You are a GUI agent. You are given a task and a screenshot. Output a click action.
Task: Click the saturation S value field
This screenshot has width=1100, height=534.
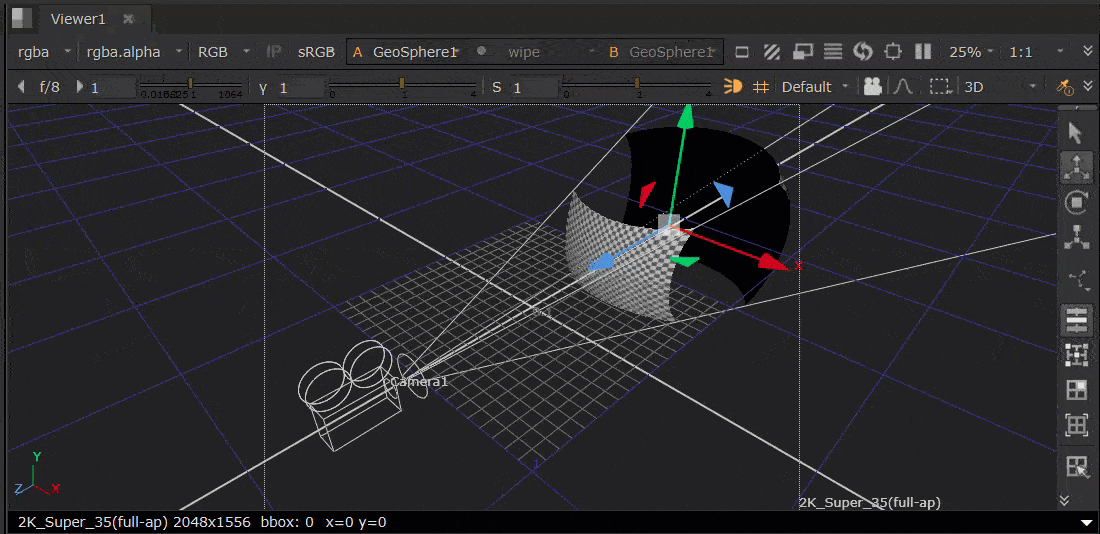click(x=532, y=87)
